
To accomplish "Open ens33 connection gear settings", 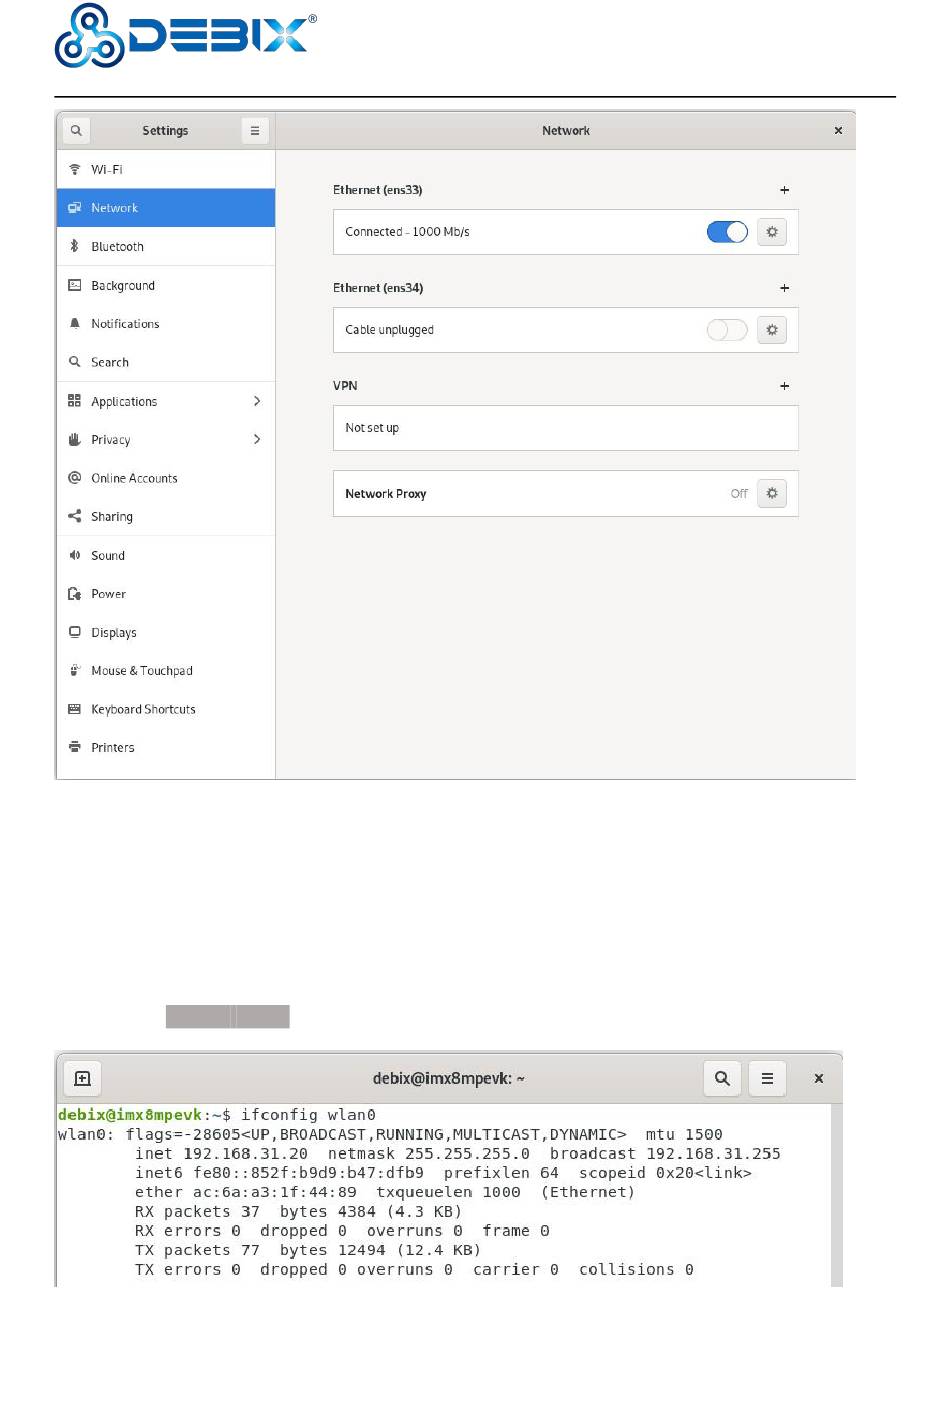I will click(x=772, y=232).
